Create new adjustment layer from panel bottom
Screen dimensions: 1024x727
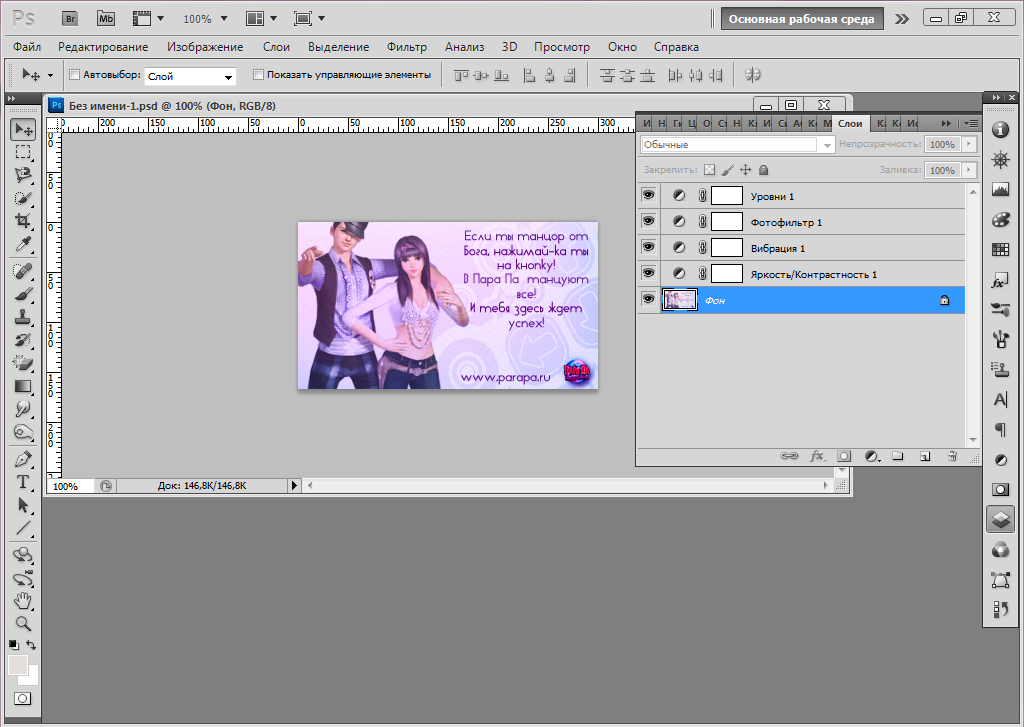[x=871, y=456]
